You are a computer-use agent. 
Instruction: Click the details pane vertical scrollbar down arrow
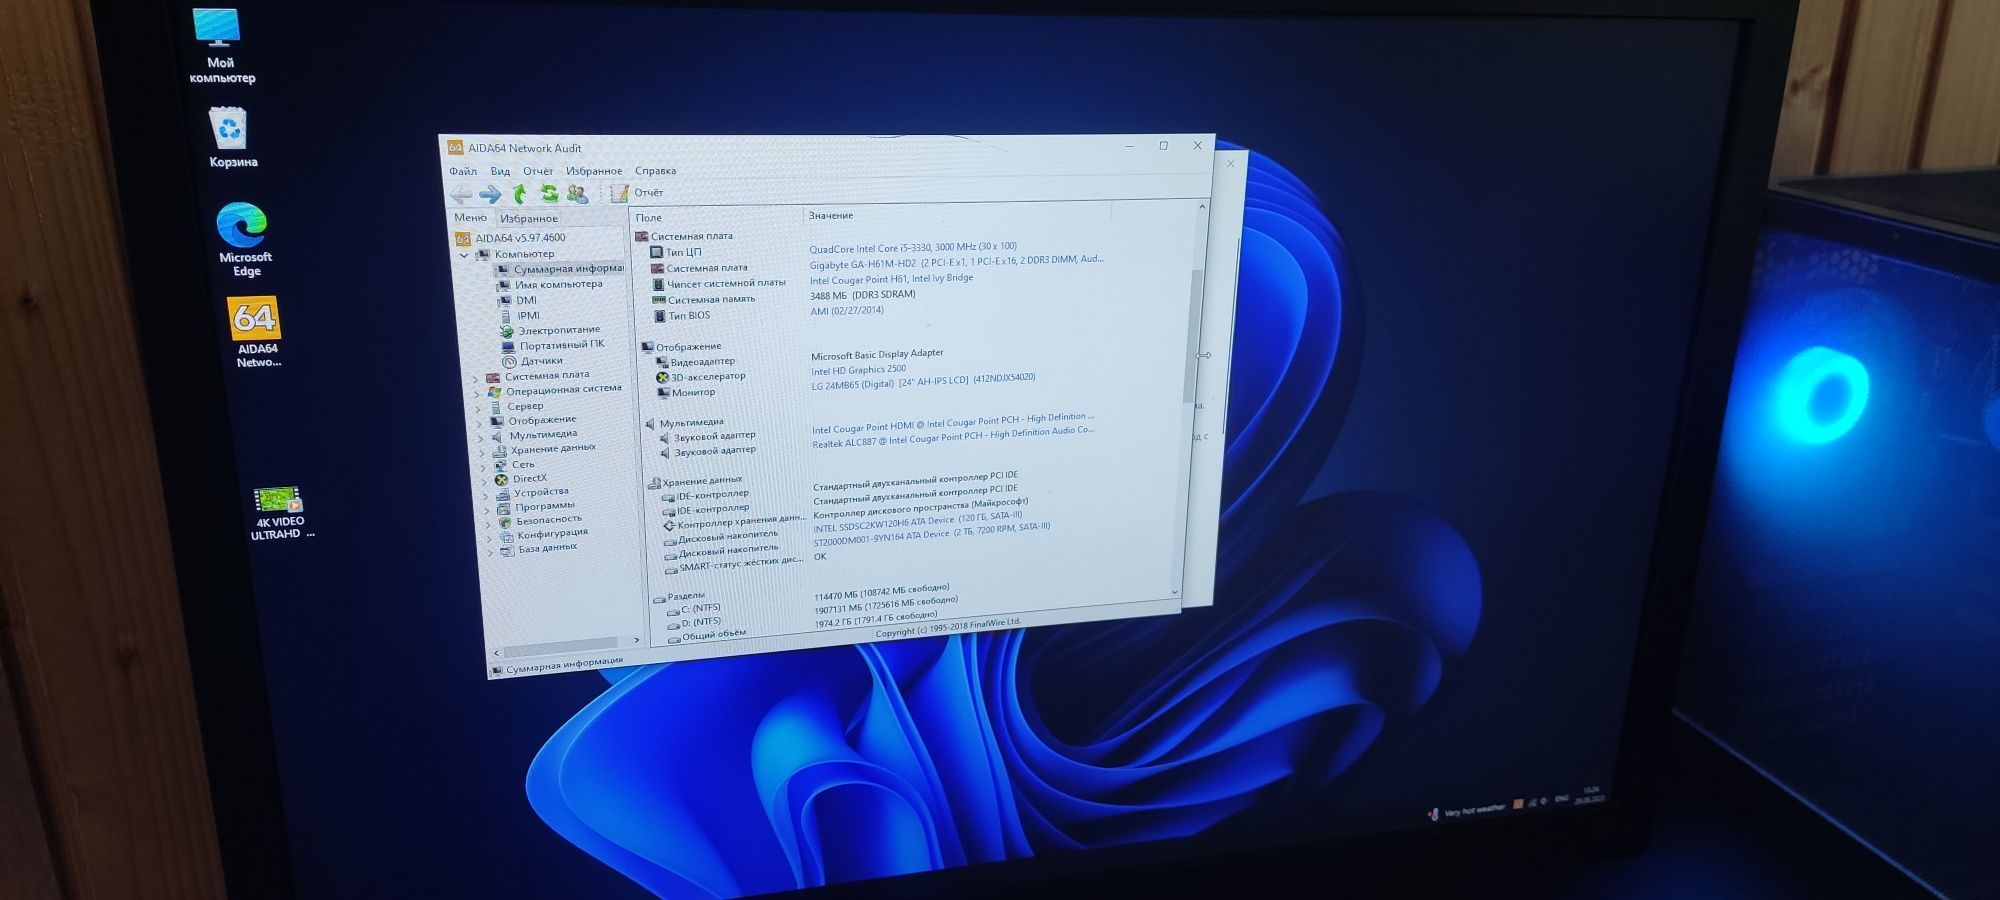click(x=1174, y=592)
